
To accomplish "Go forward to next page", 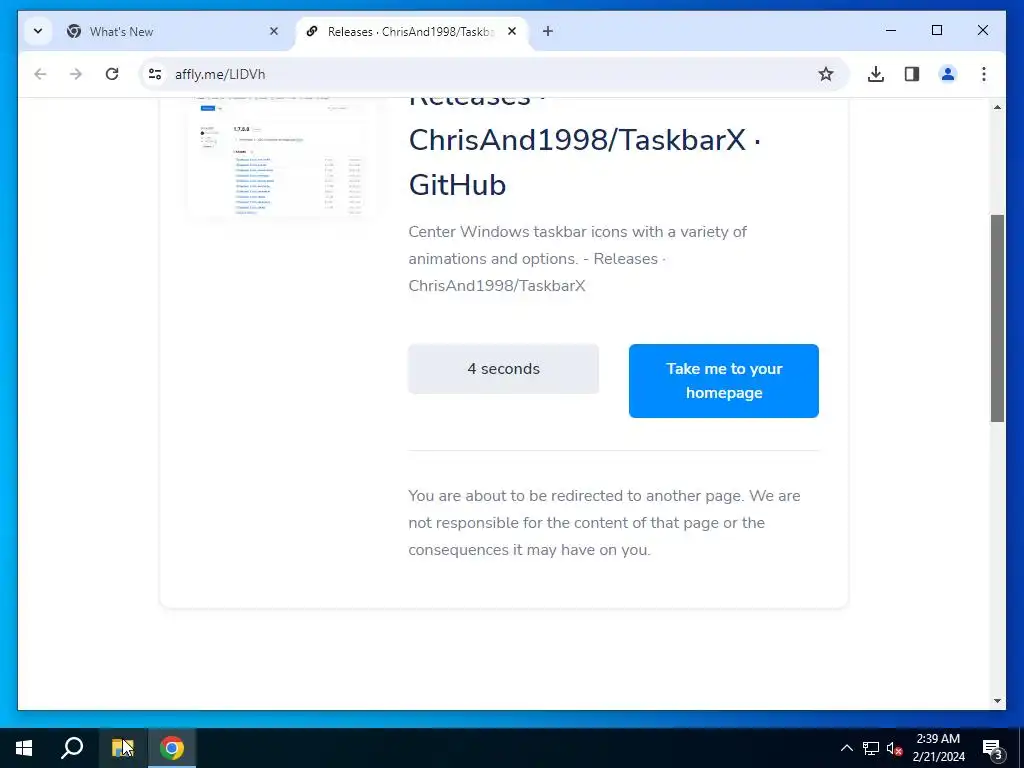I will 76,74.
